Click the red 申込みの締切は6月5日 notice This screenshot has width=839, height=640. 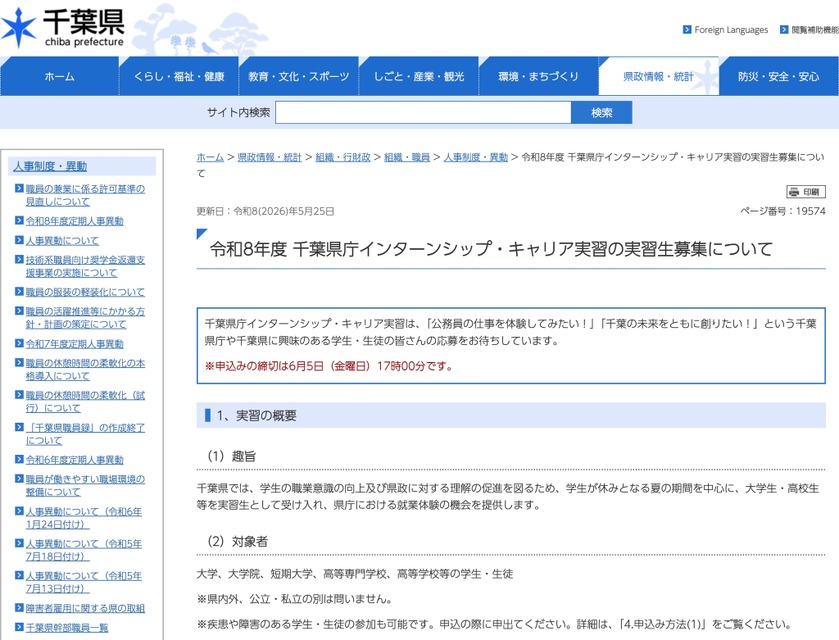click(x=329, y=366)
